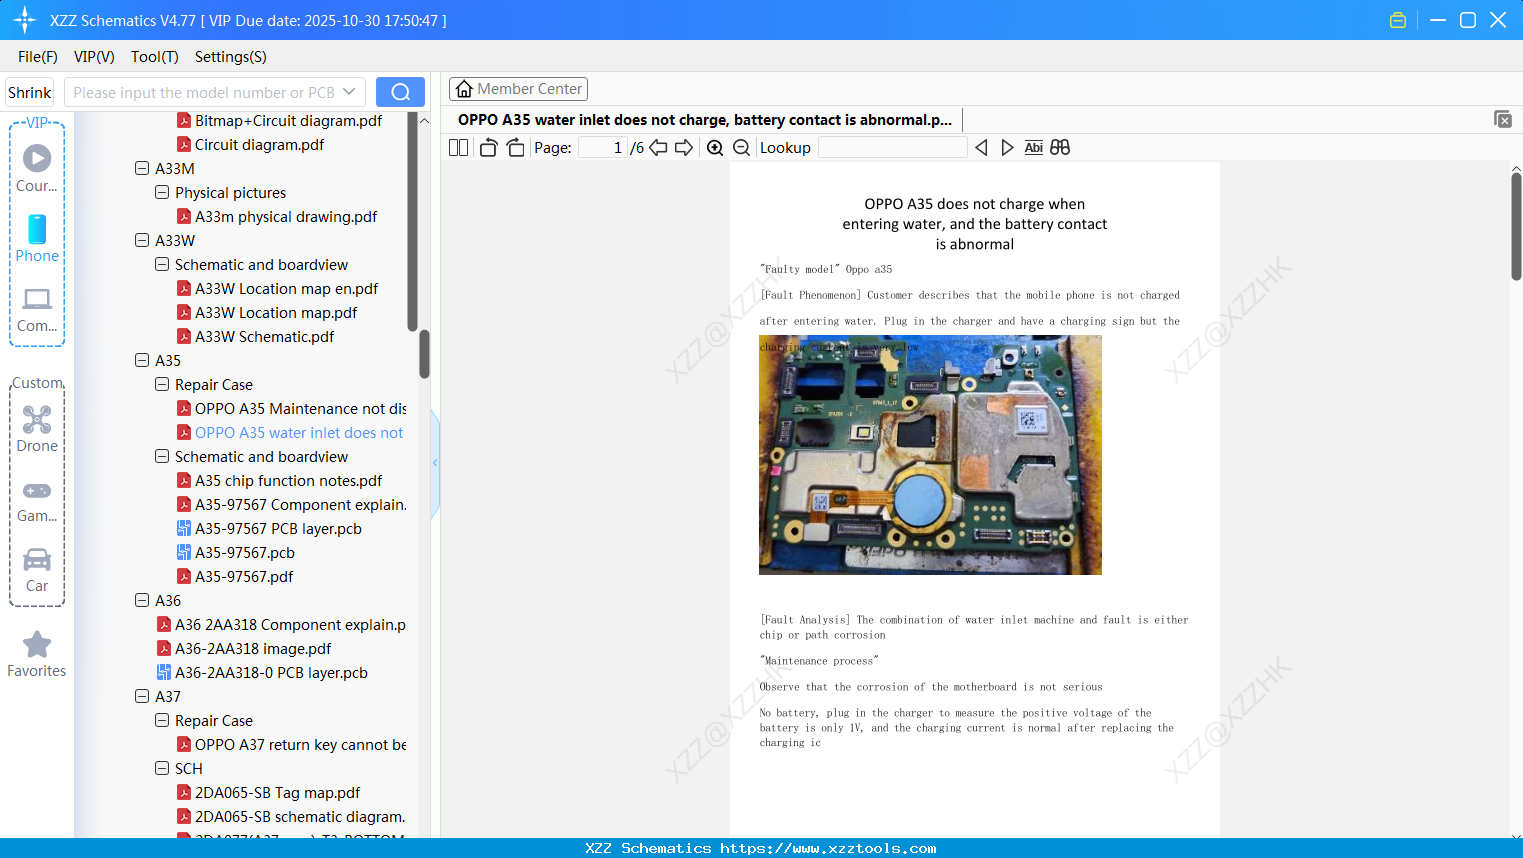Image resolution: width=1523 pixels, height=858 pixels.
Task: Open the model number dropdown arrow
Action: click(x=349, y=92)
